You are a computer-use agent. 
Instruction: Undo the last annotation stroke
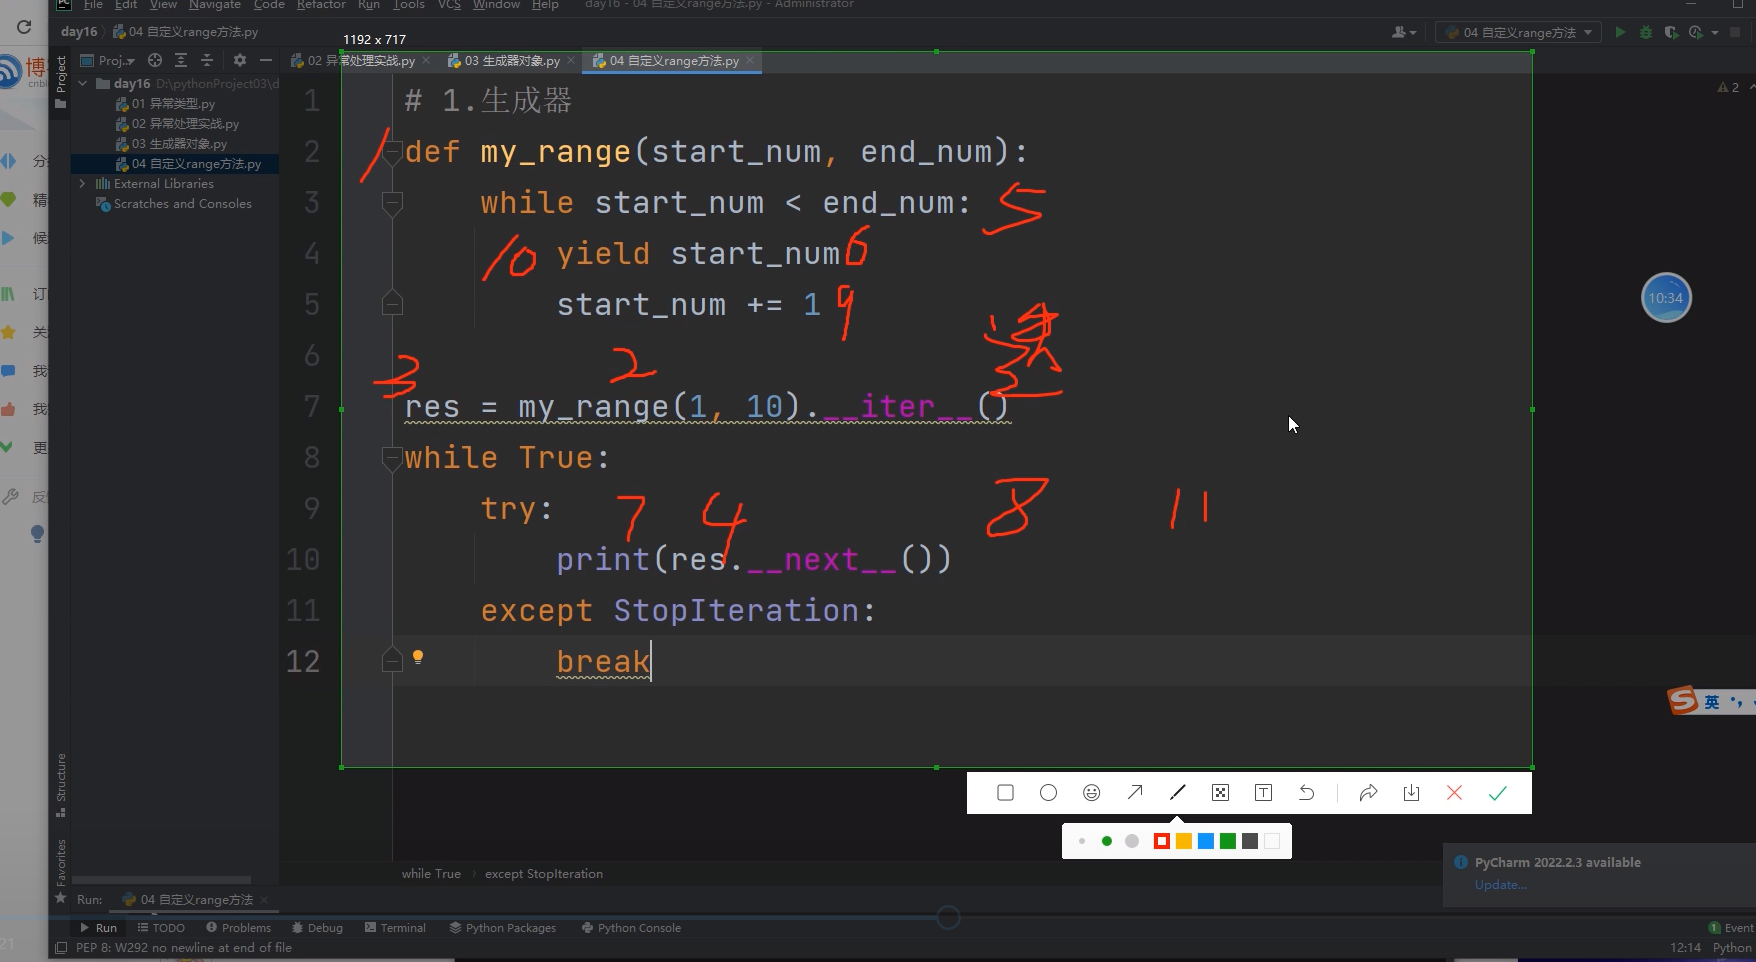point(1307,793)
